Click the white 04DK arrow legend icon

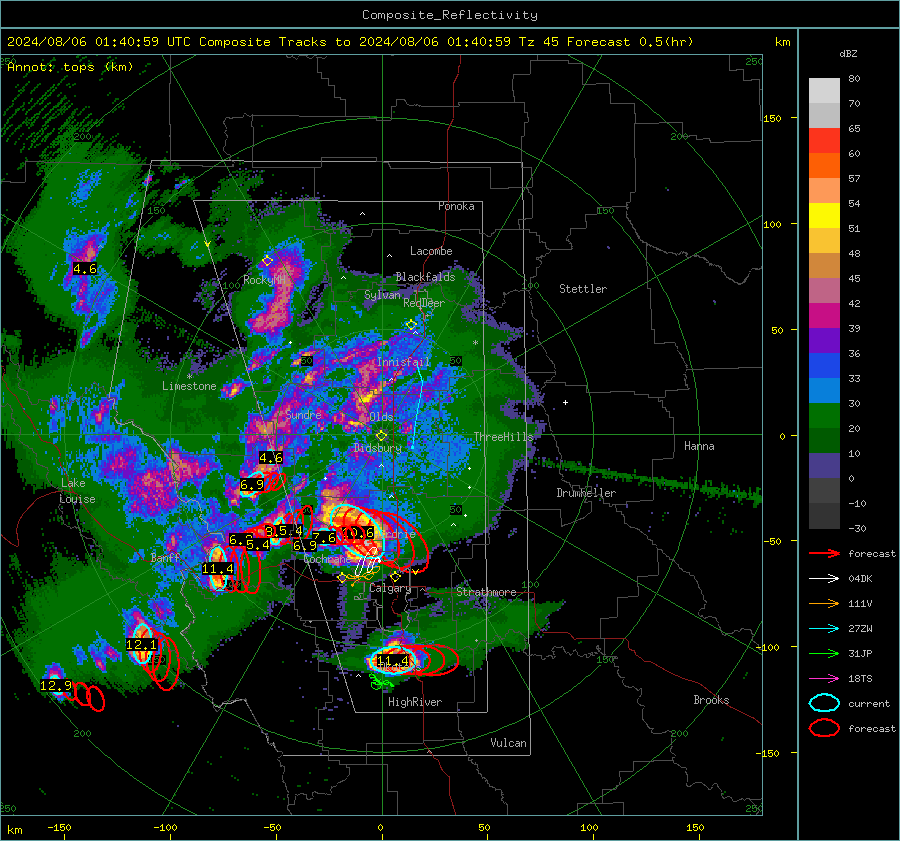[x=824, y=579]
